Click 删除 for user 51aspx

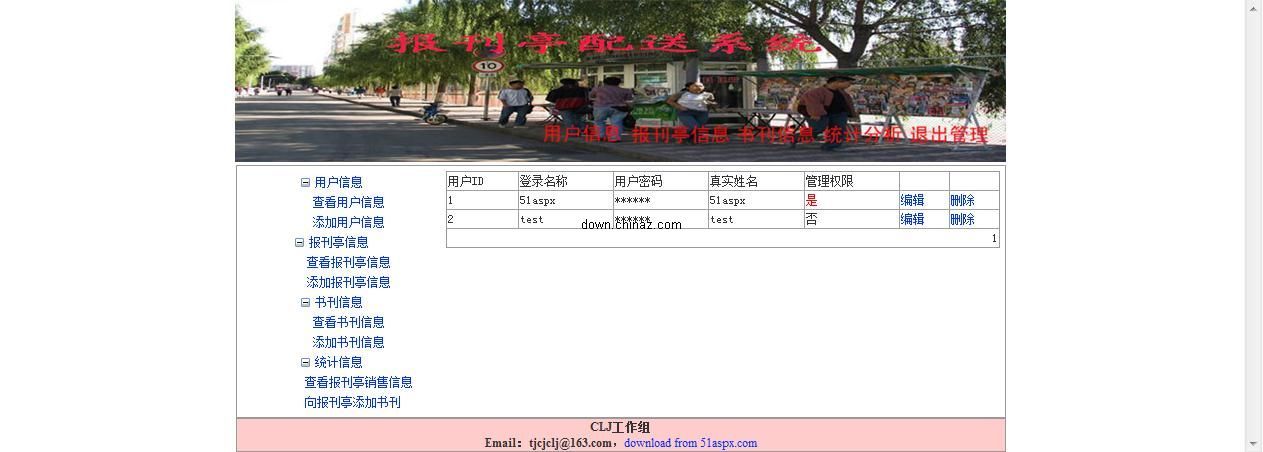pos(962,200)
